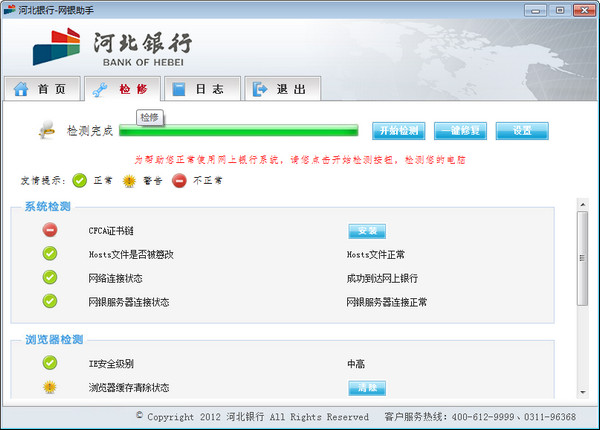The height and width of the screenshot is (430, 600).
Task: Click the blue notebook icon on 日志 tab
Action: coord(178,89)
